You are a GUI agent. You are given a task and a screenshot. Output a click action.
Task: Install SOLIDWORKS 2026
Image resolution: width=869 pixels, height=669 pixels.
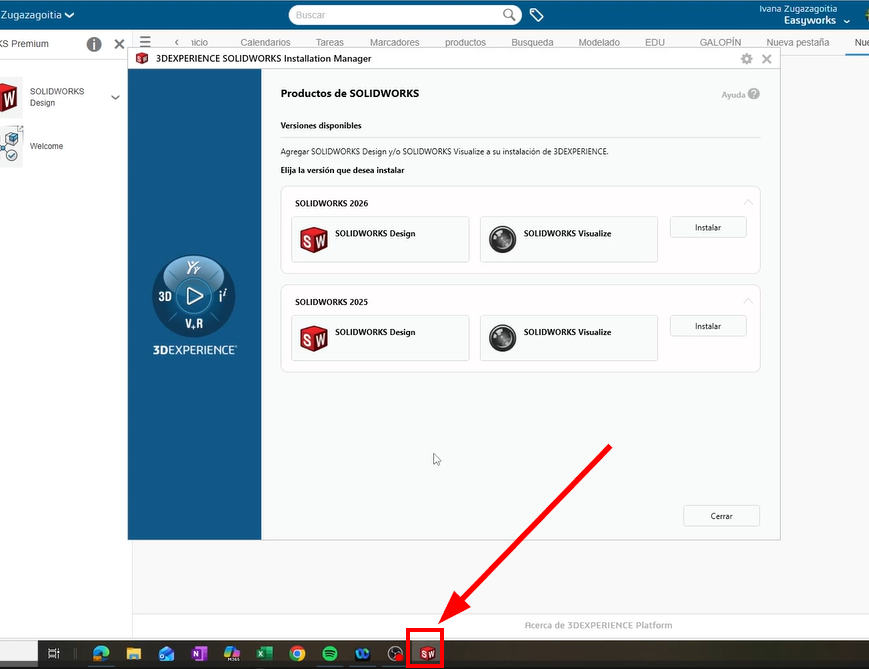(708, 228)
